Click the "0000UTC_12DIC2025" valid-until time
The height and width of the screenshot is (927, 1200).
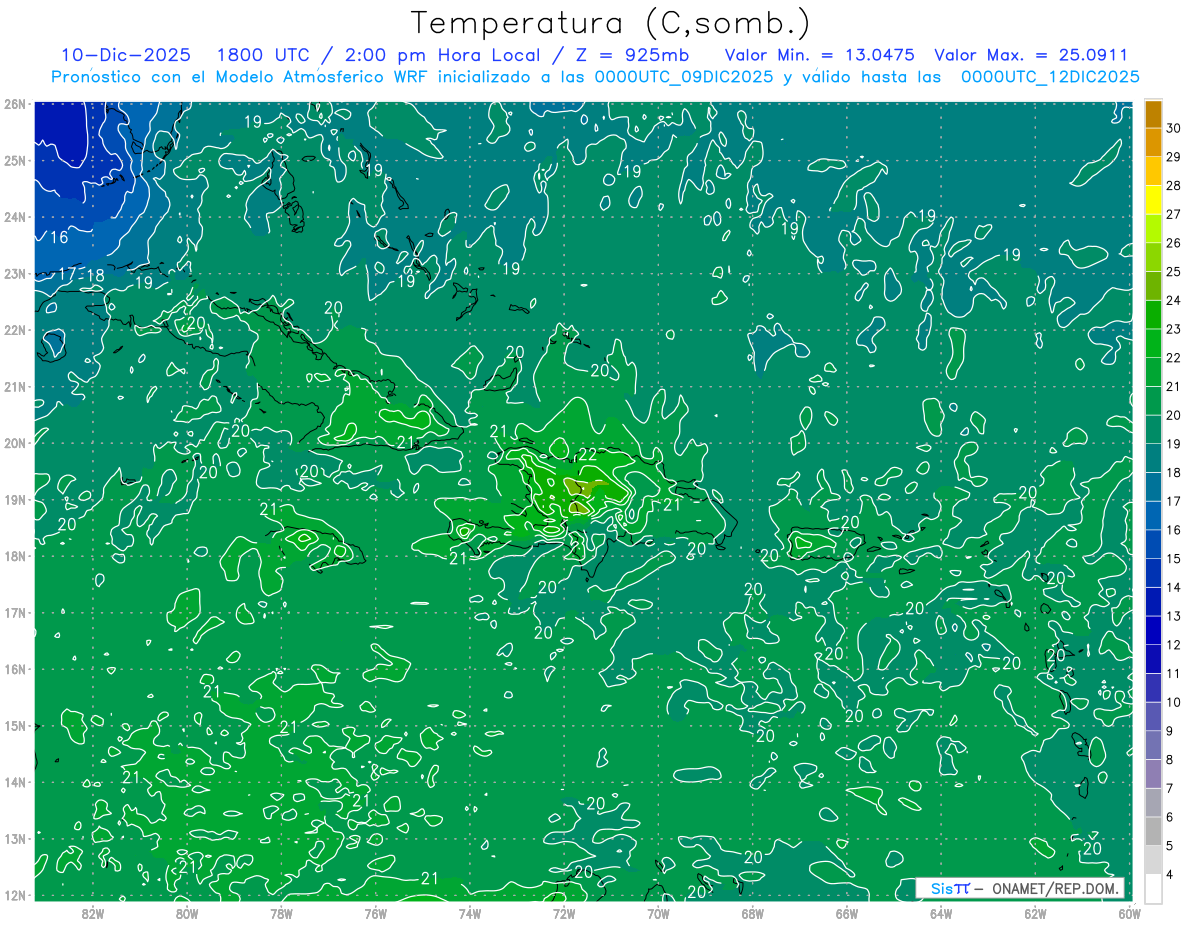point(1050,77)
